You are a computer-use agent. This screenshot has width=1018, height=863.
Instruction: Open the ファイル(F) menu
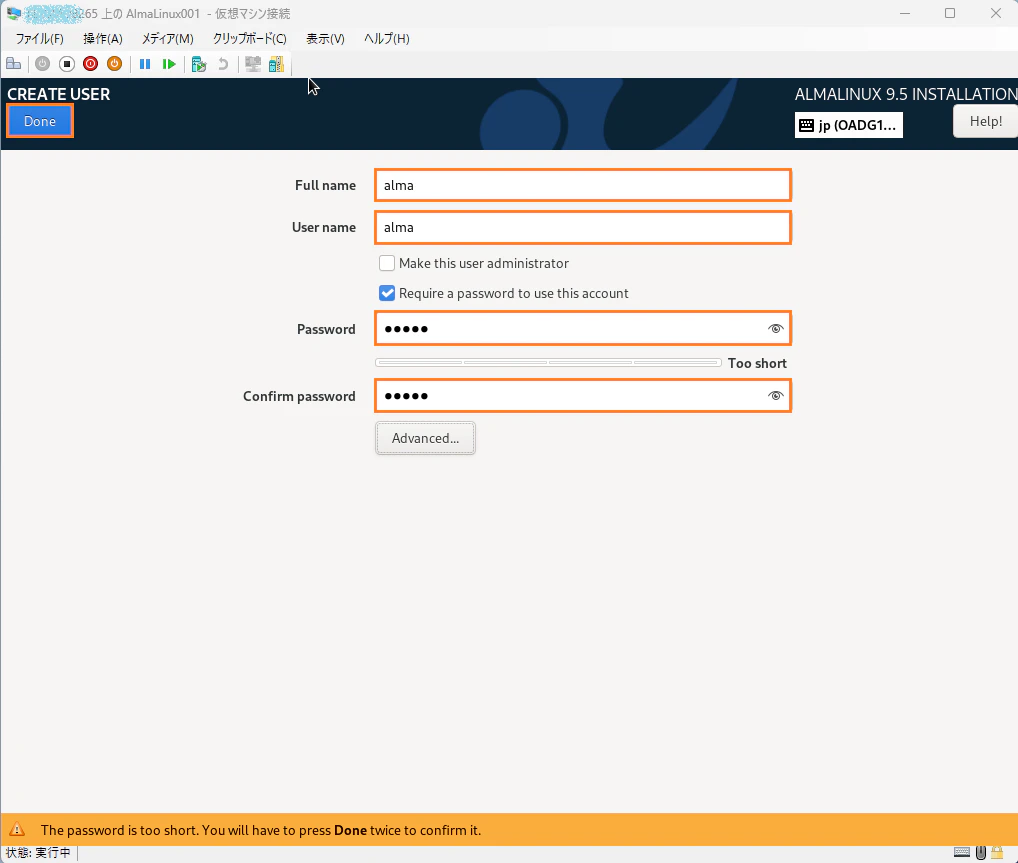40,38
